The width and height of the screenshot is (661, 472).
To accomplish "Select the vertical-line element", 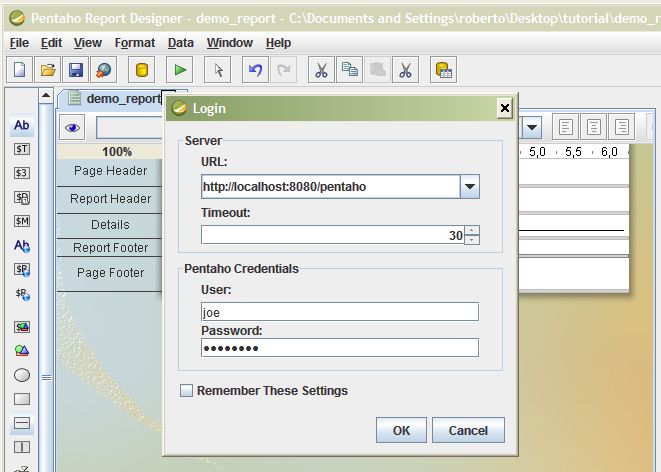I will 21,447.
